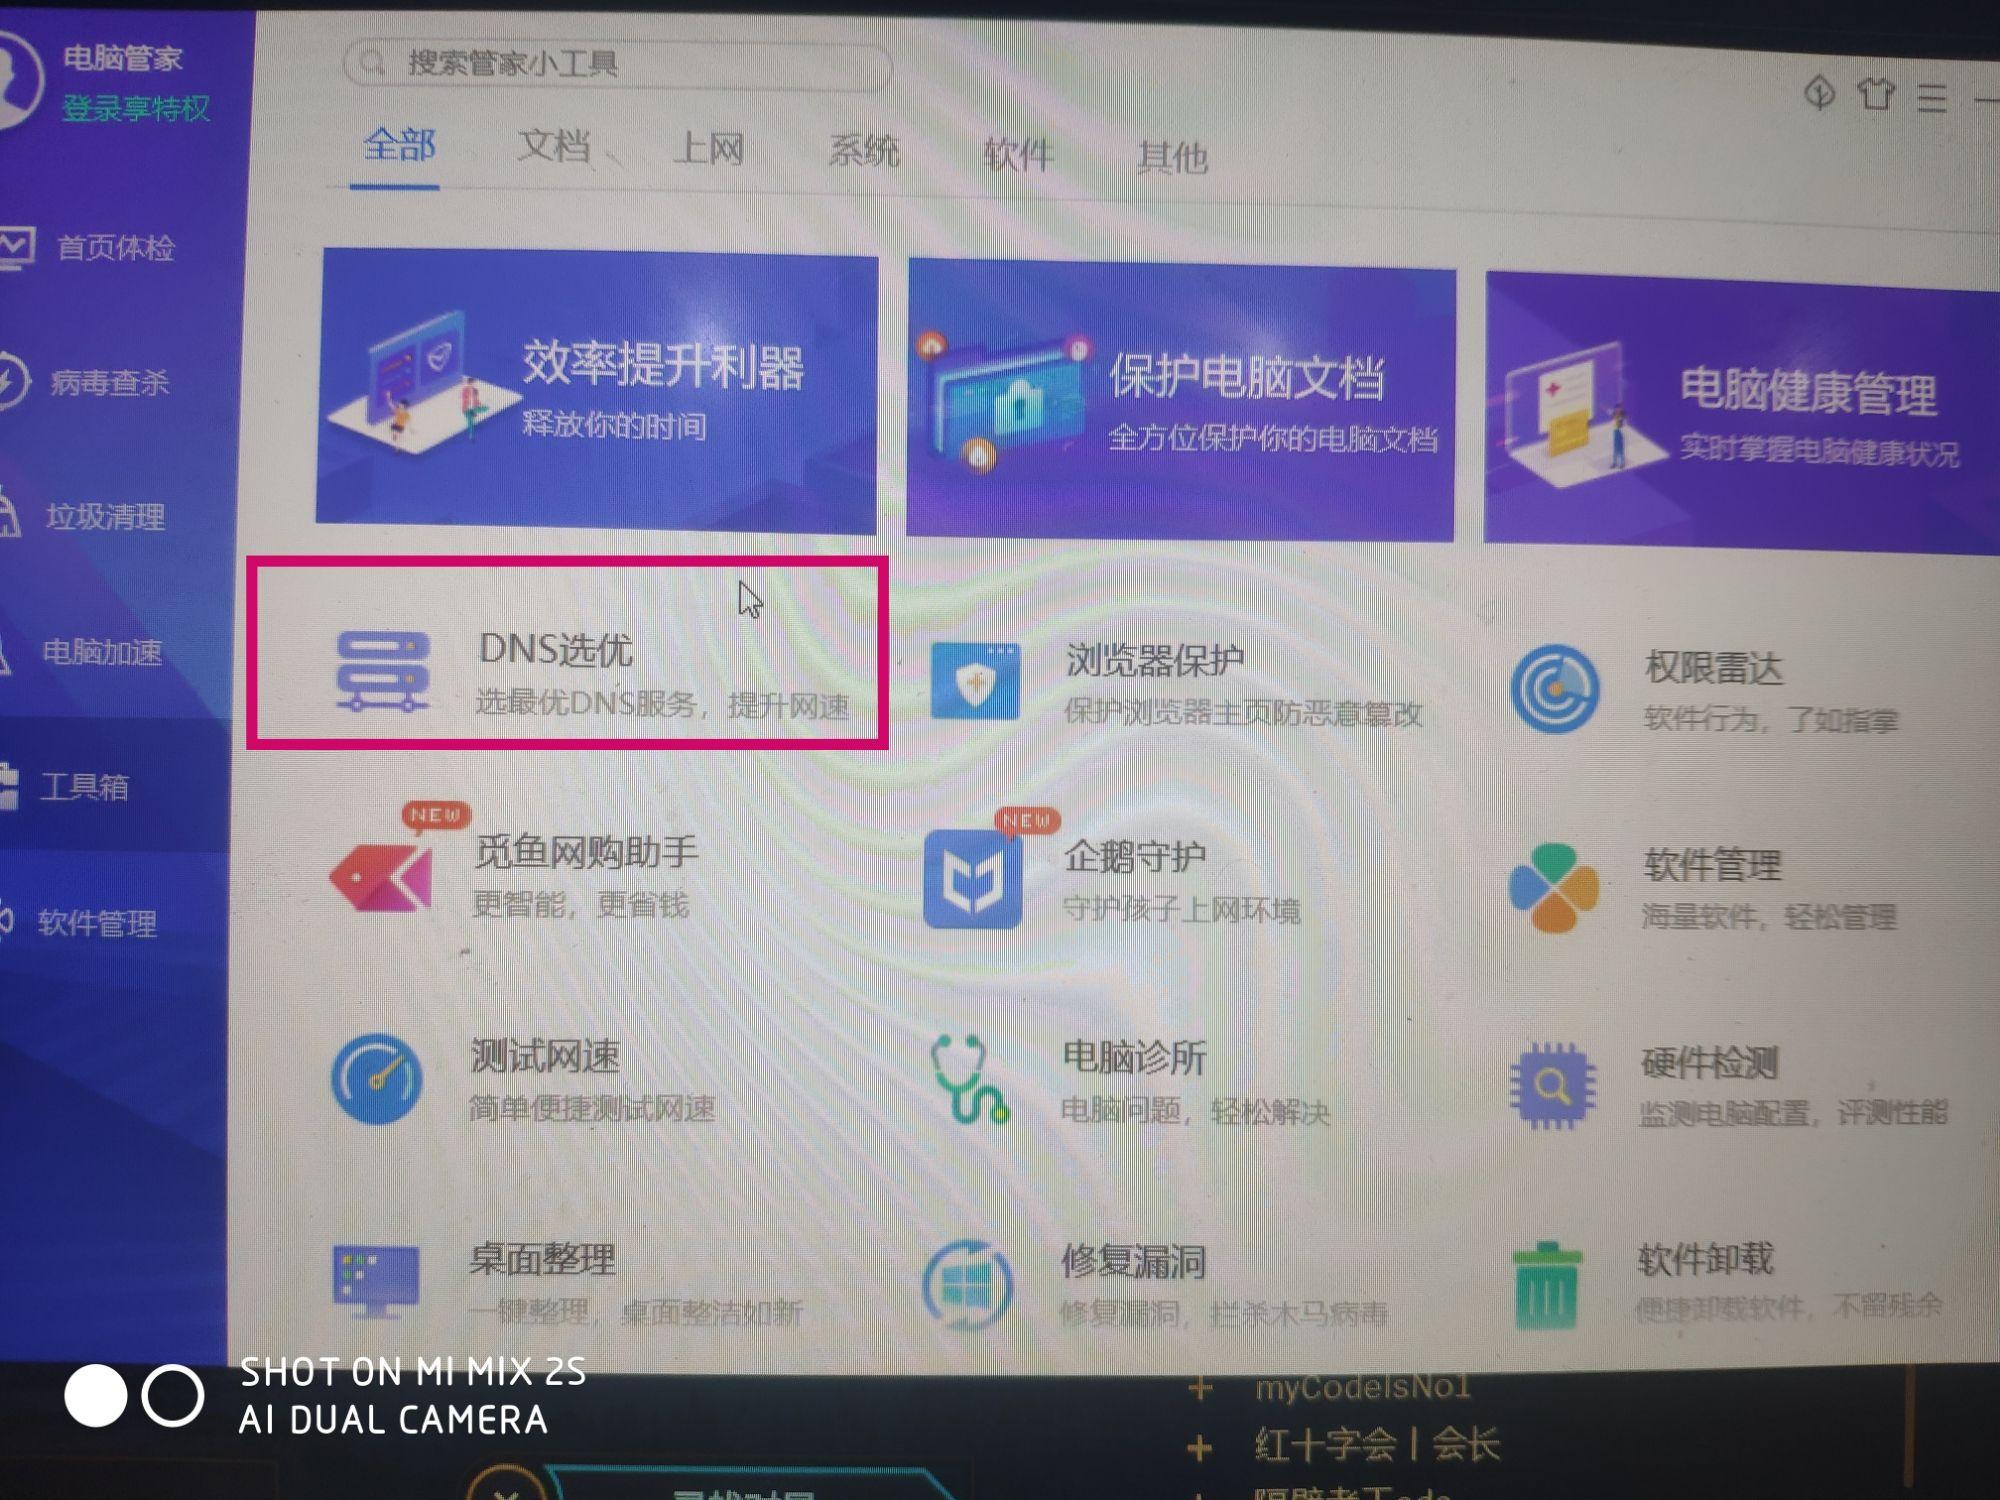Click the '红十字会 | 会长' row in background window
This screenshot has width=2000, height=1500.
pyautogui.click(x=1378, y=1445)
